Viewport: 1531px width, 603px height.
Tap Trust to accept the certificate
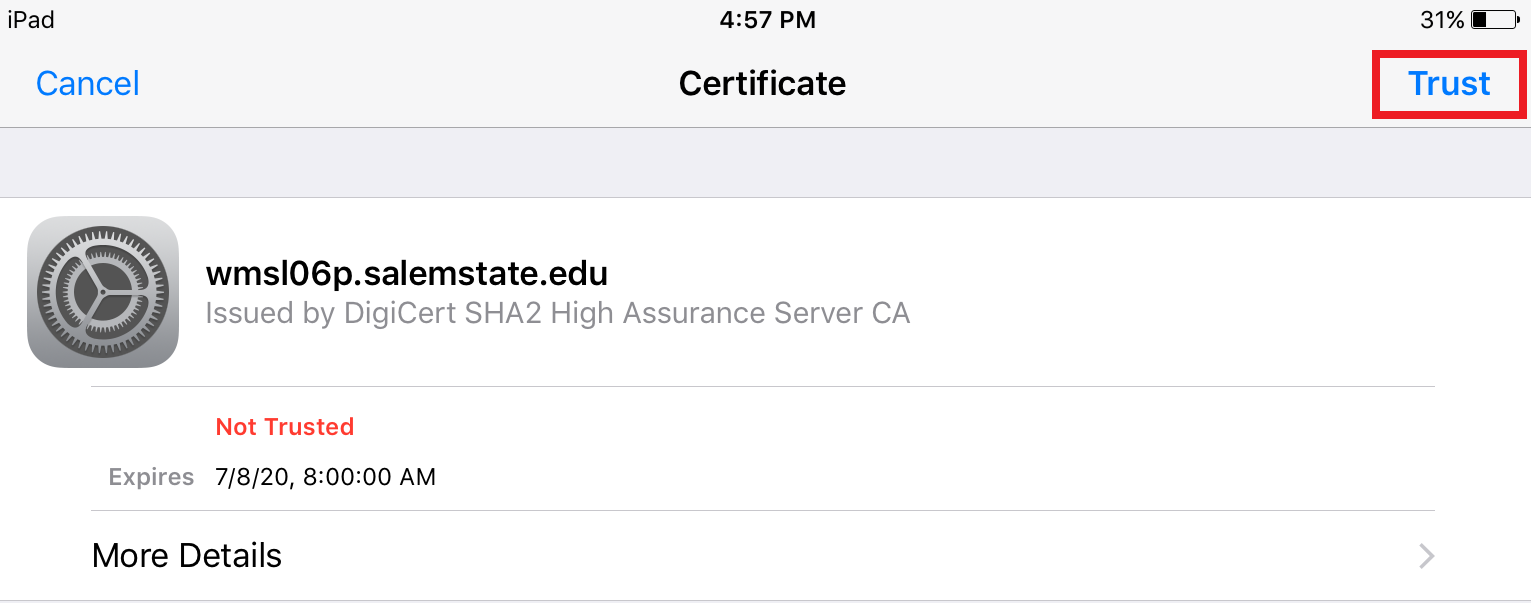(x=1449, y=83)
